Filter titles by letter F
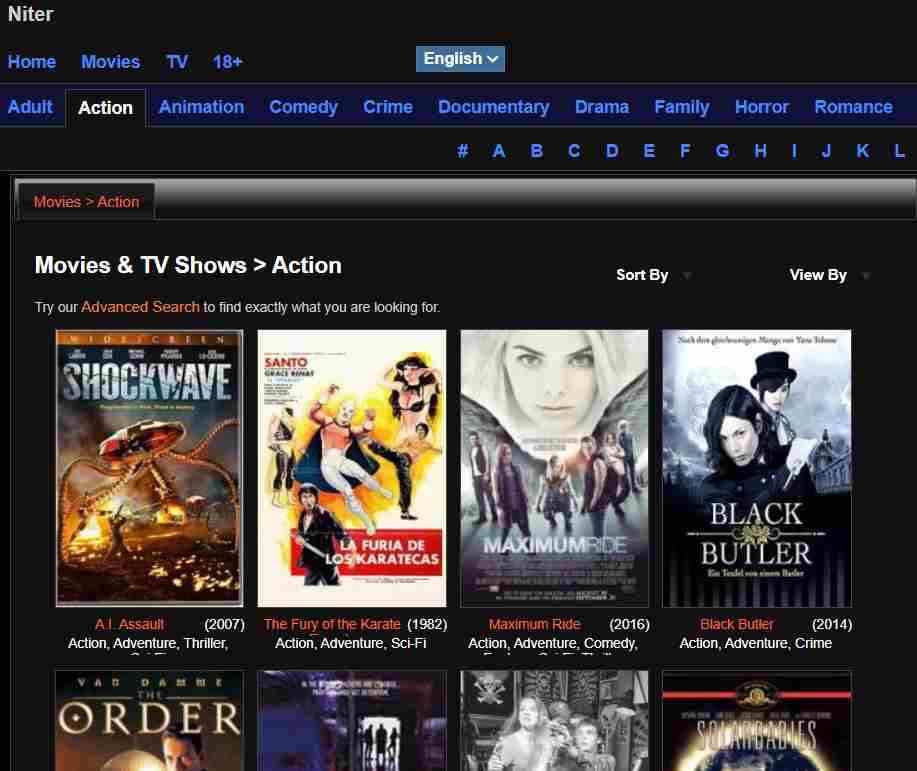The width and height of the screenshot is (917, 771). click(x=685, y=151)
